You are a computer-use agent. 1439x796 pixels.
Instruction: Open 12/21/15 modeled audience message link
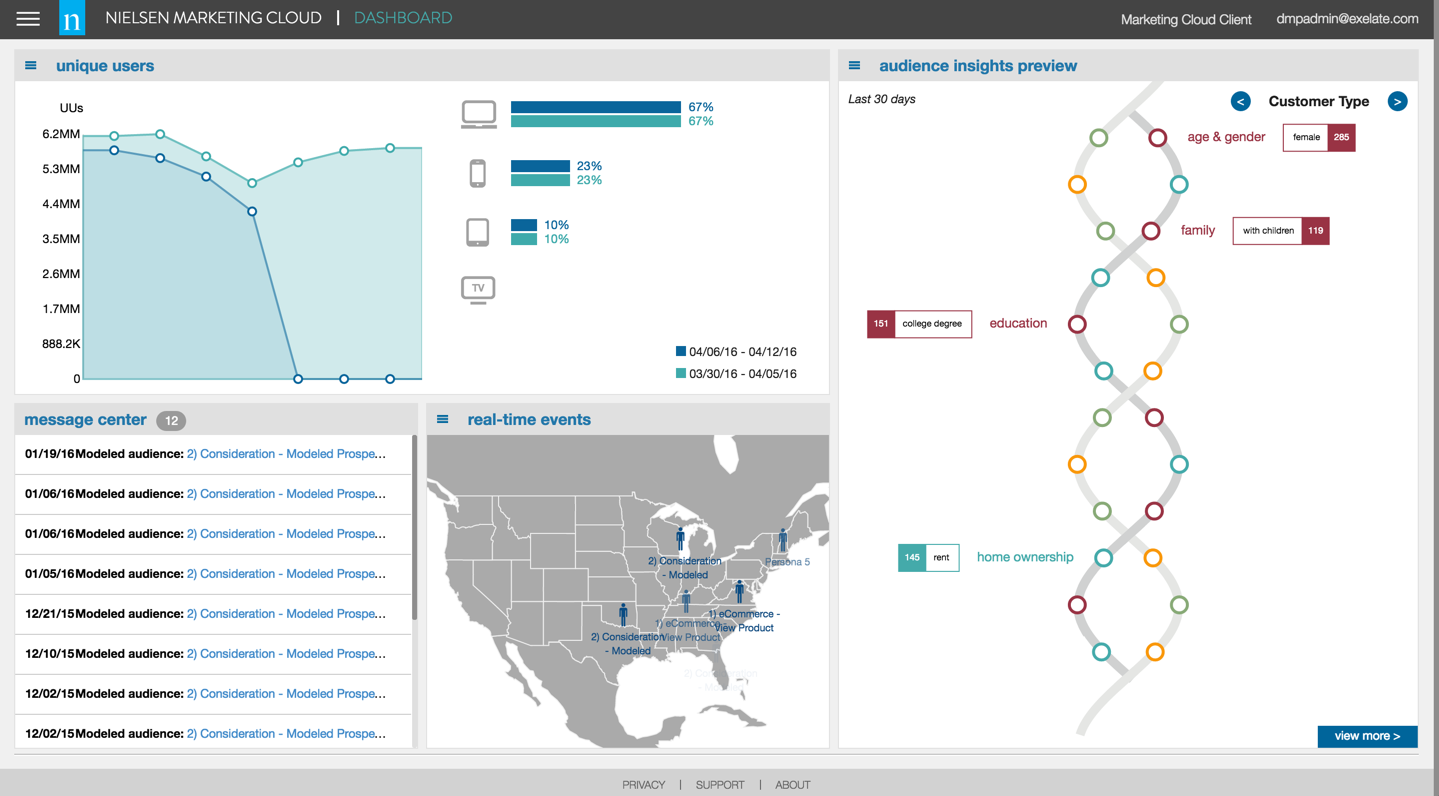286,614
